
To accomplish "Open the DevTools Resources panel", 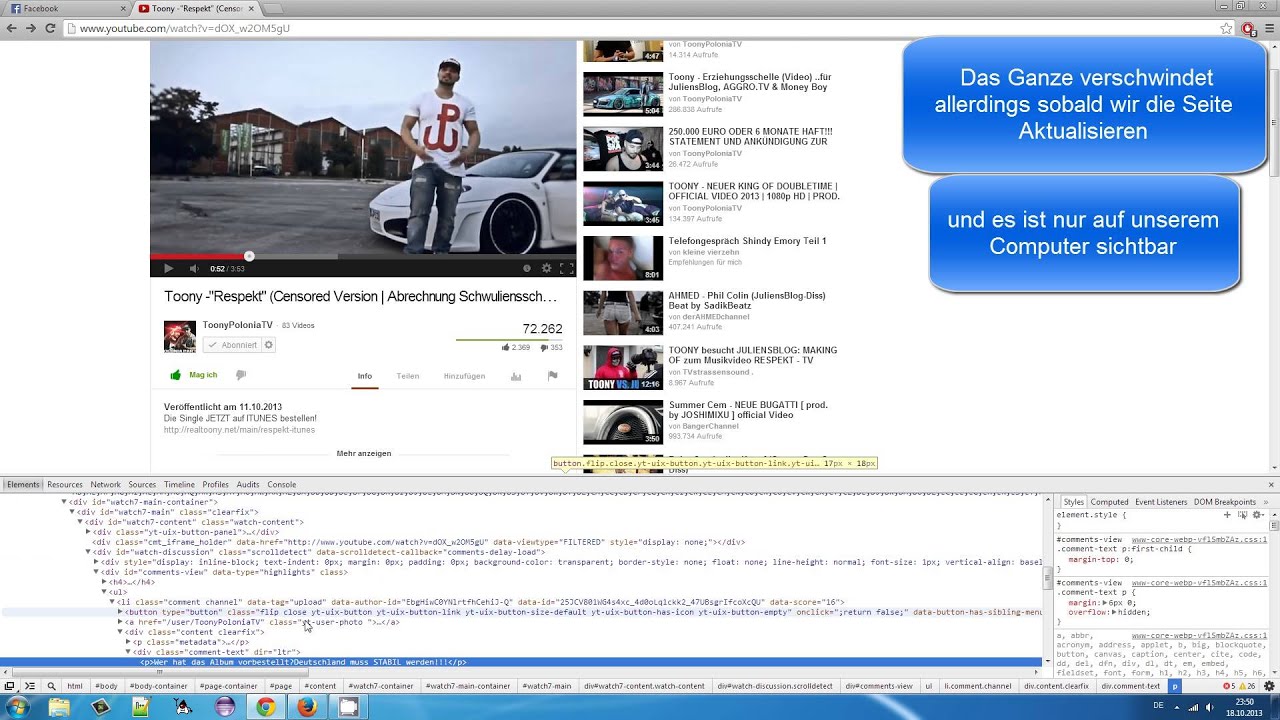I will click(65, 485).
